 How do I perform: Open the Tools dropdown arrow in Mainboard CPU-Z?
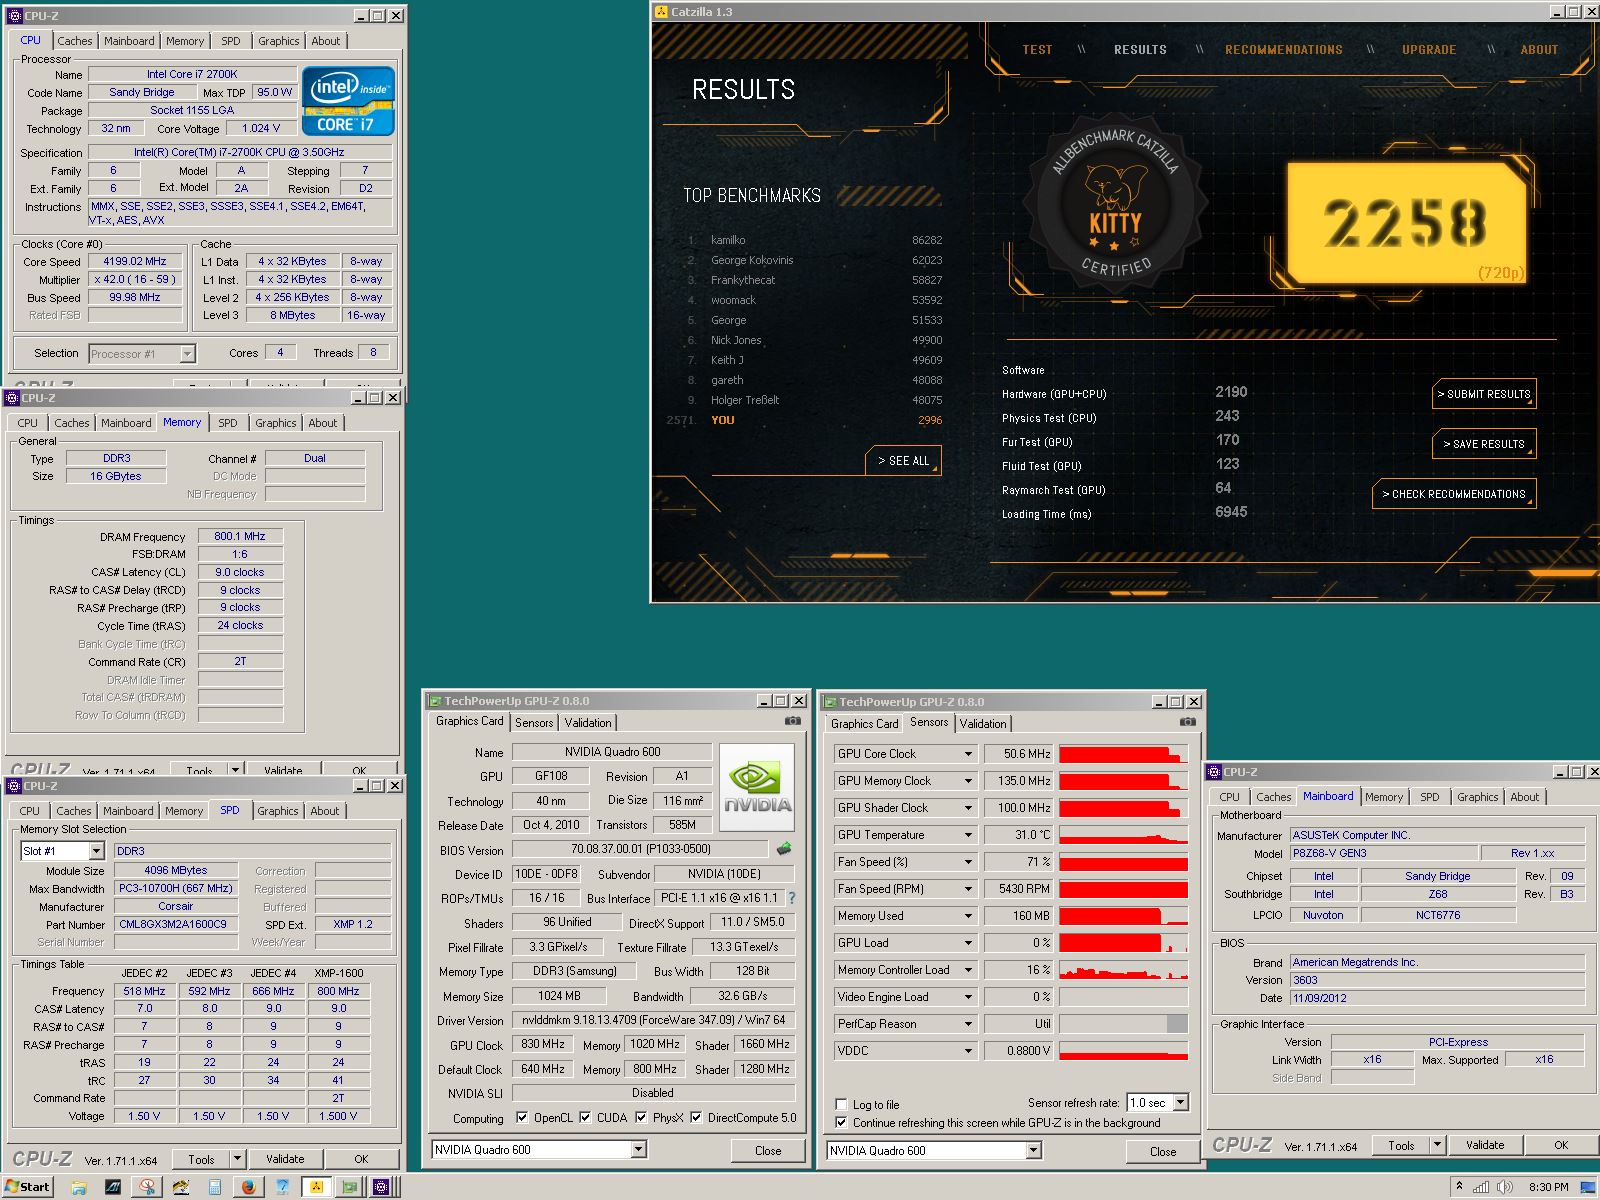1437,1145
